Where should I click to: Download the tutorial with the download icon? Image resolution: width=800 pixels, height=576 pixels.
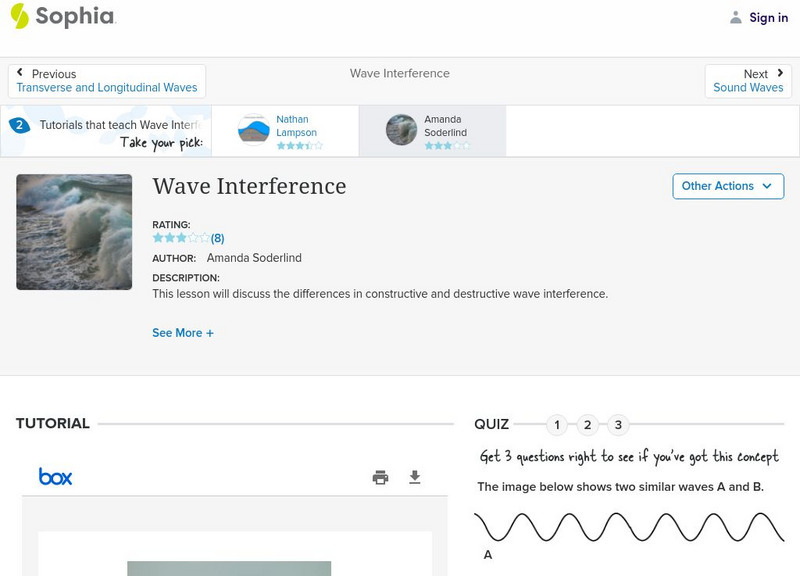pos(415,477)
